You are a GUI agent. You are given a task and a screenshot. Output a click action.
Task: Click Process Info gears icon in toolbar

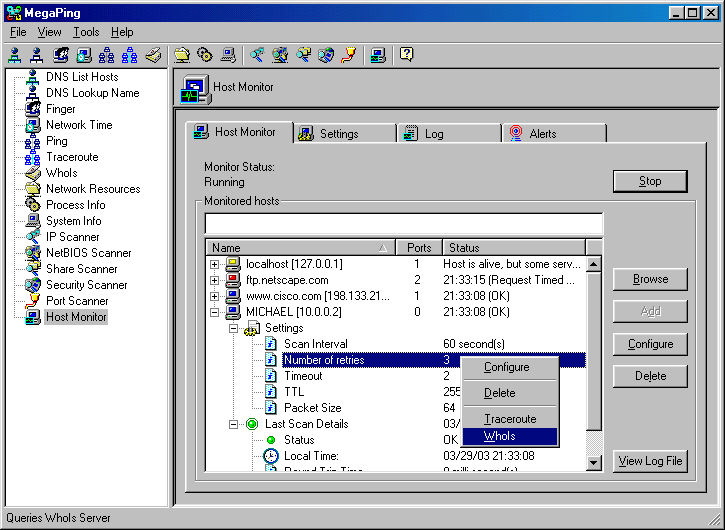[x=205, y=55]
